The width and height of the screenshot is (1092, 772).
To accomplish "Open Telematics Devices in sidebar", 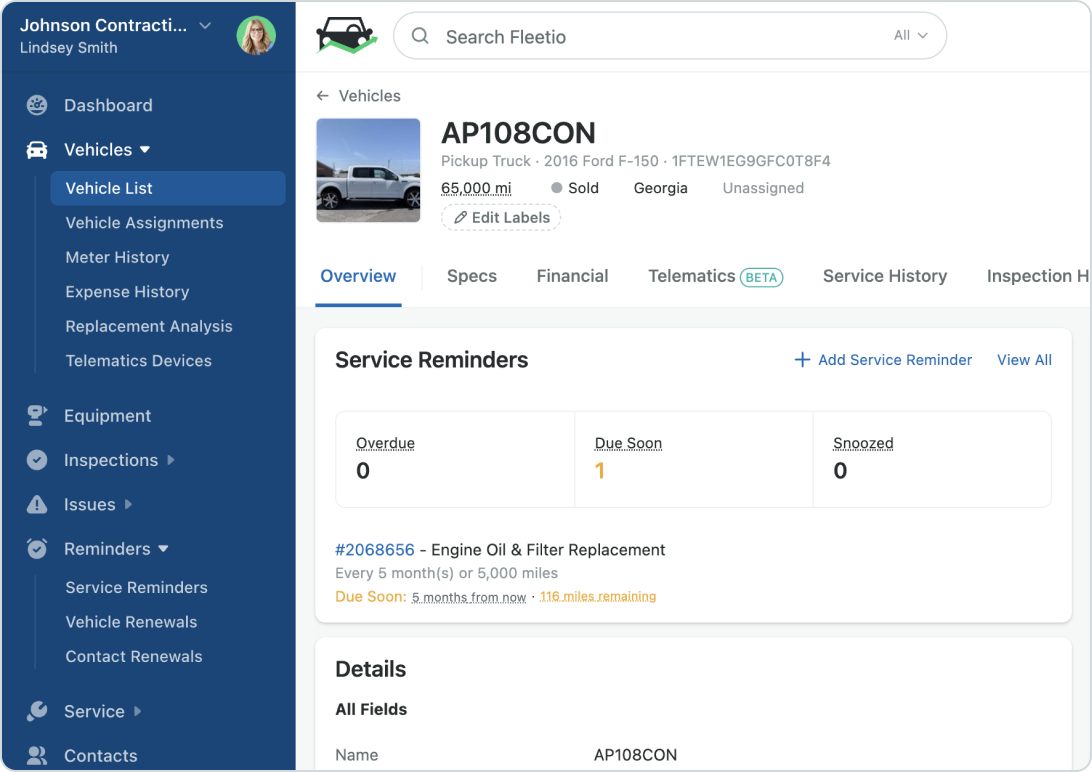I will click(x=138, y=361).
